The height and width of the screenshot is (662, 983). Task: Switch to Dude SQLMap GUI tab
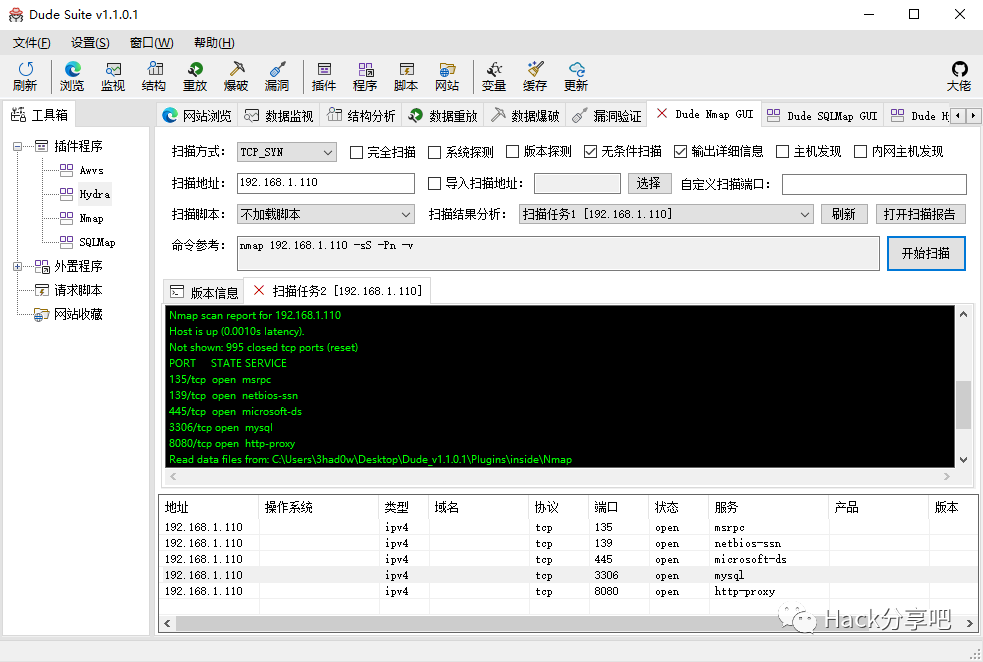click(x=823, y=115)
